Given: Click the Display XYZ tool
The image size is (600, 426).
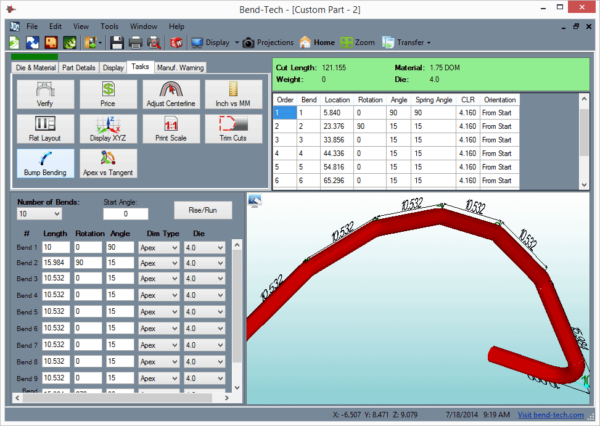Looking at the screenshot, I should tap(106, 128).
